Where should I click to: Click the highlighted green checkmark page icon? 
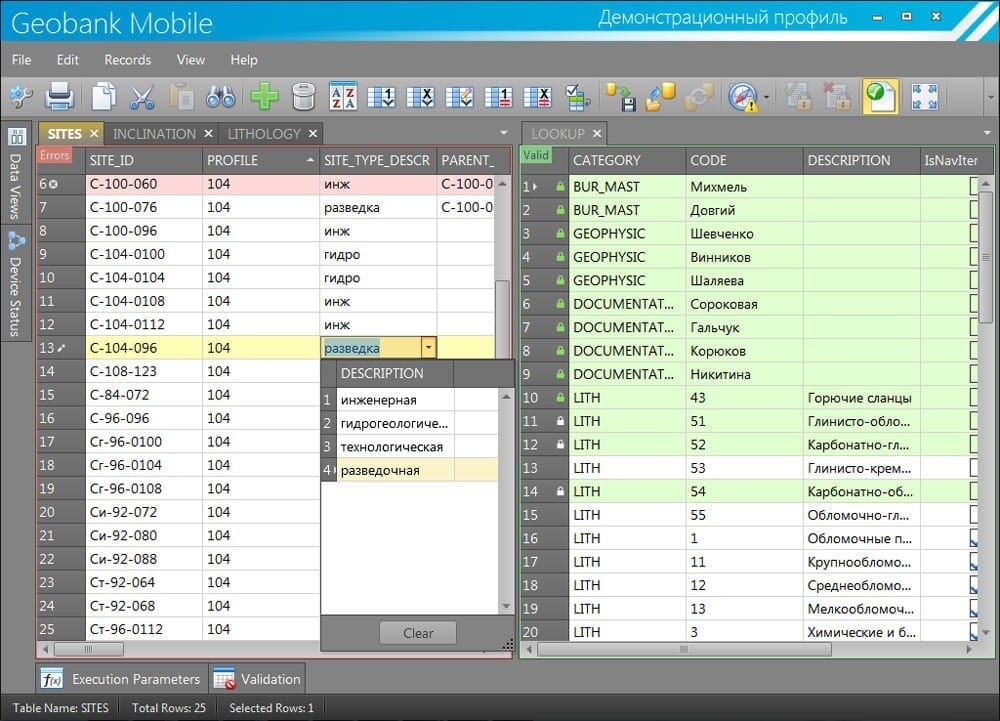click(880, 96)
